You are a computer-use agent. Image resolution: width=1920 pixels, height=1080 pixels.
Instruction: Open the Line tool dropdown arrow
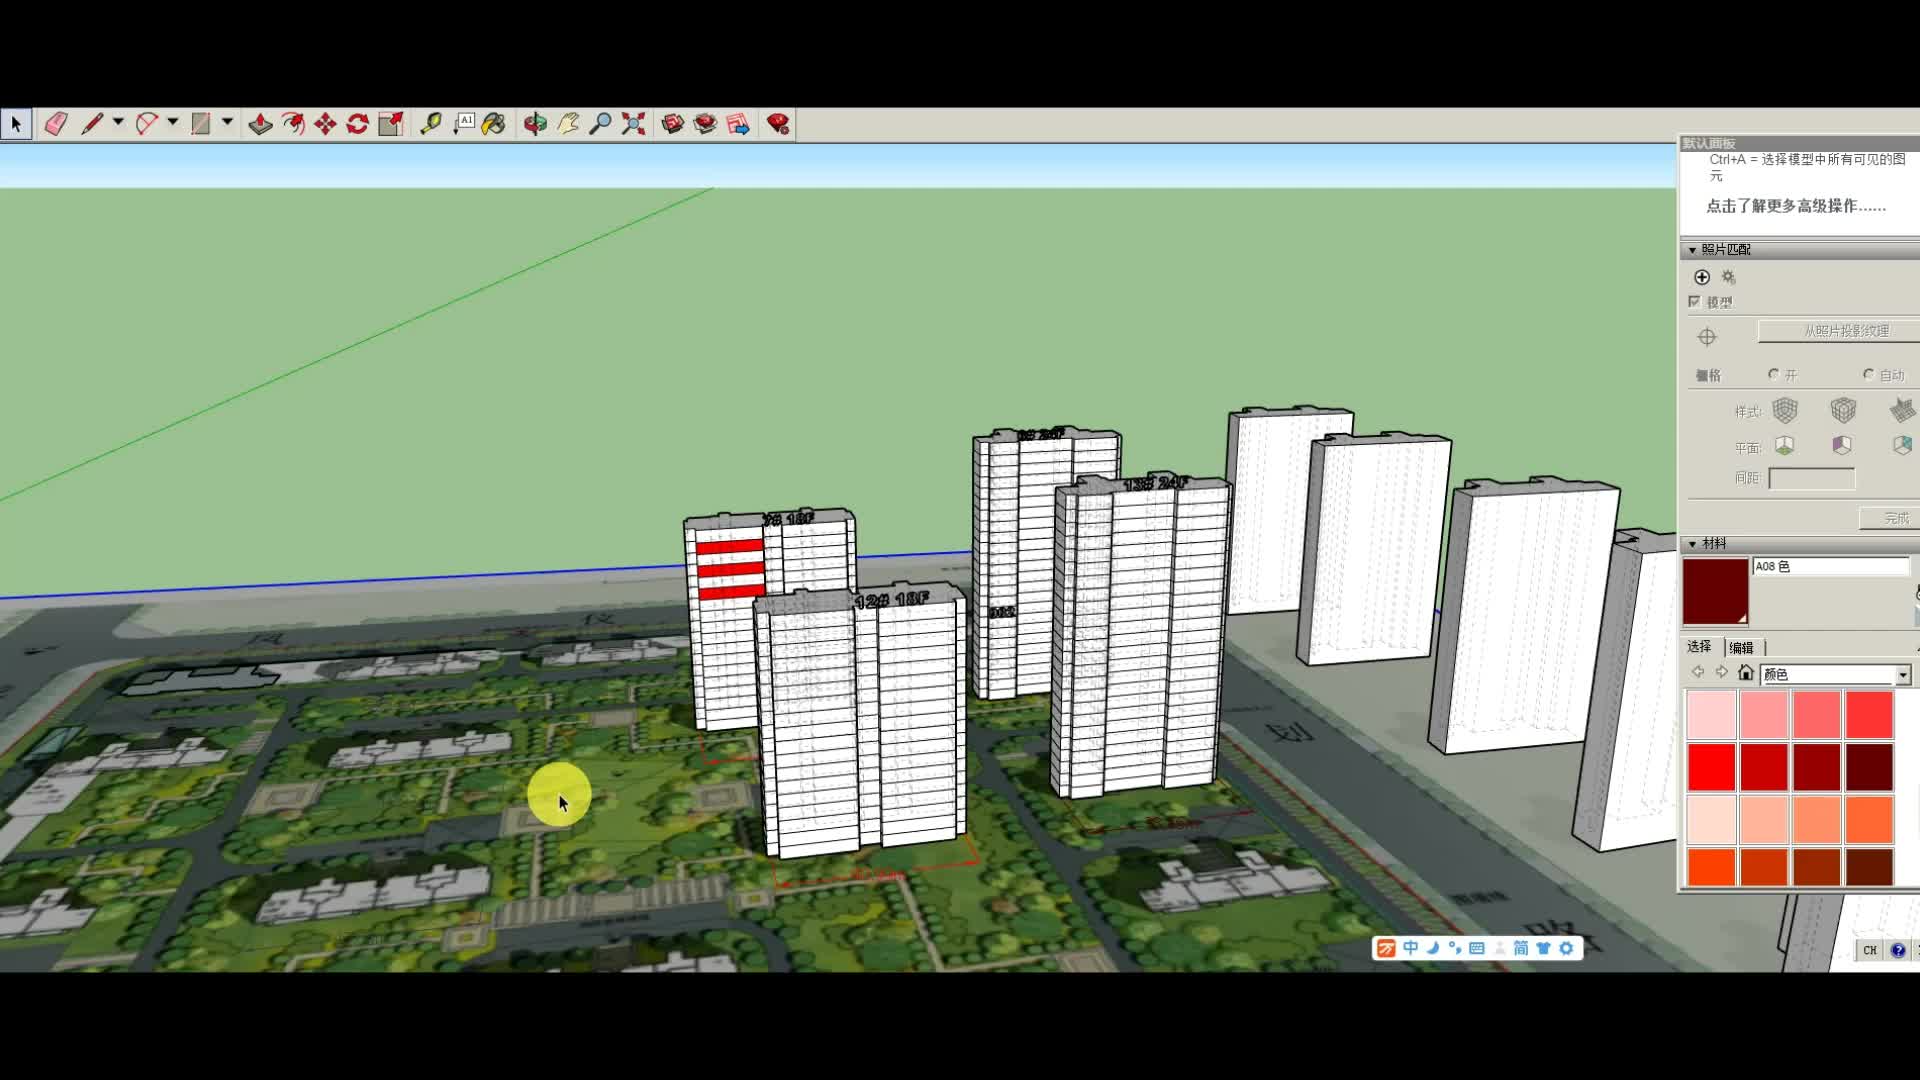click(x=118, y=122)
